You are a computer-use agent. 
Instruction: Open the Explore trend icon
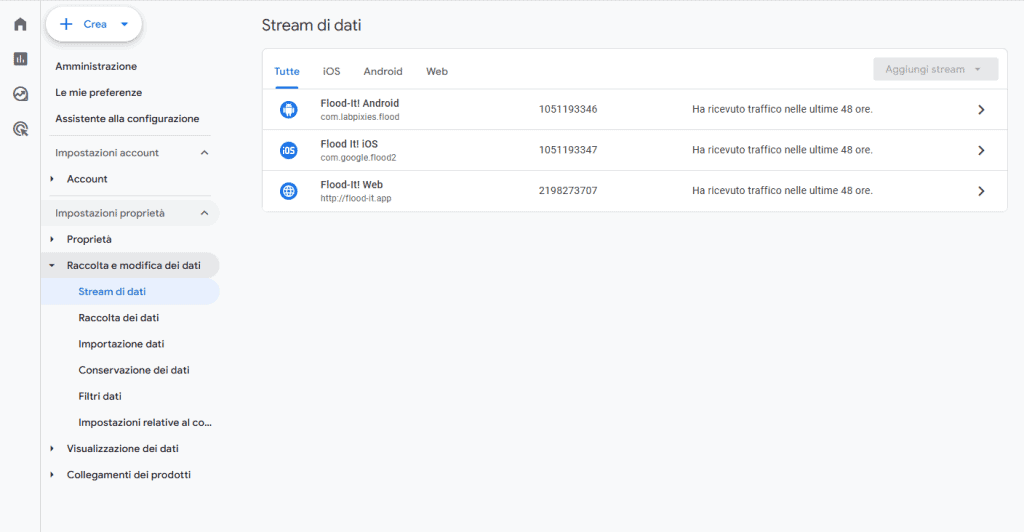tap(20, 94)
